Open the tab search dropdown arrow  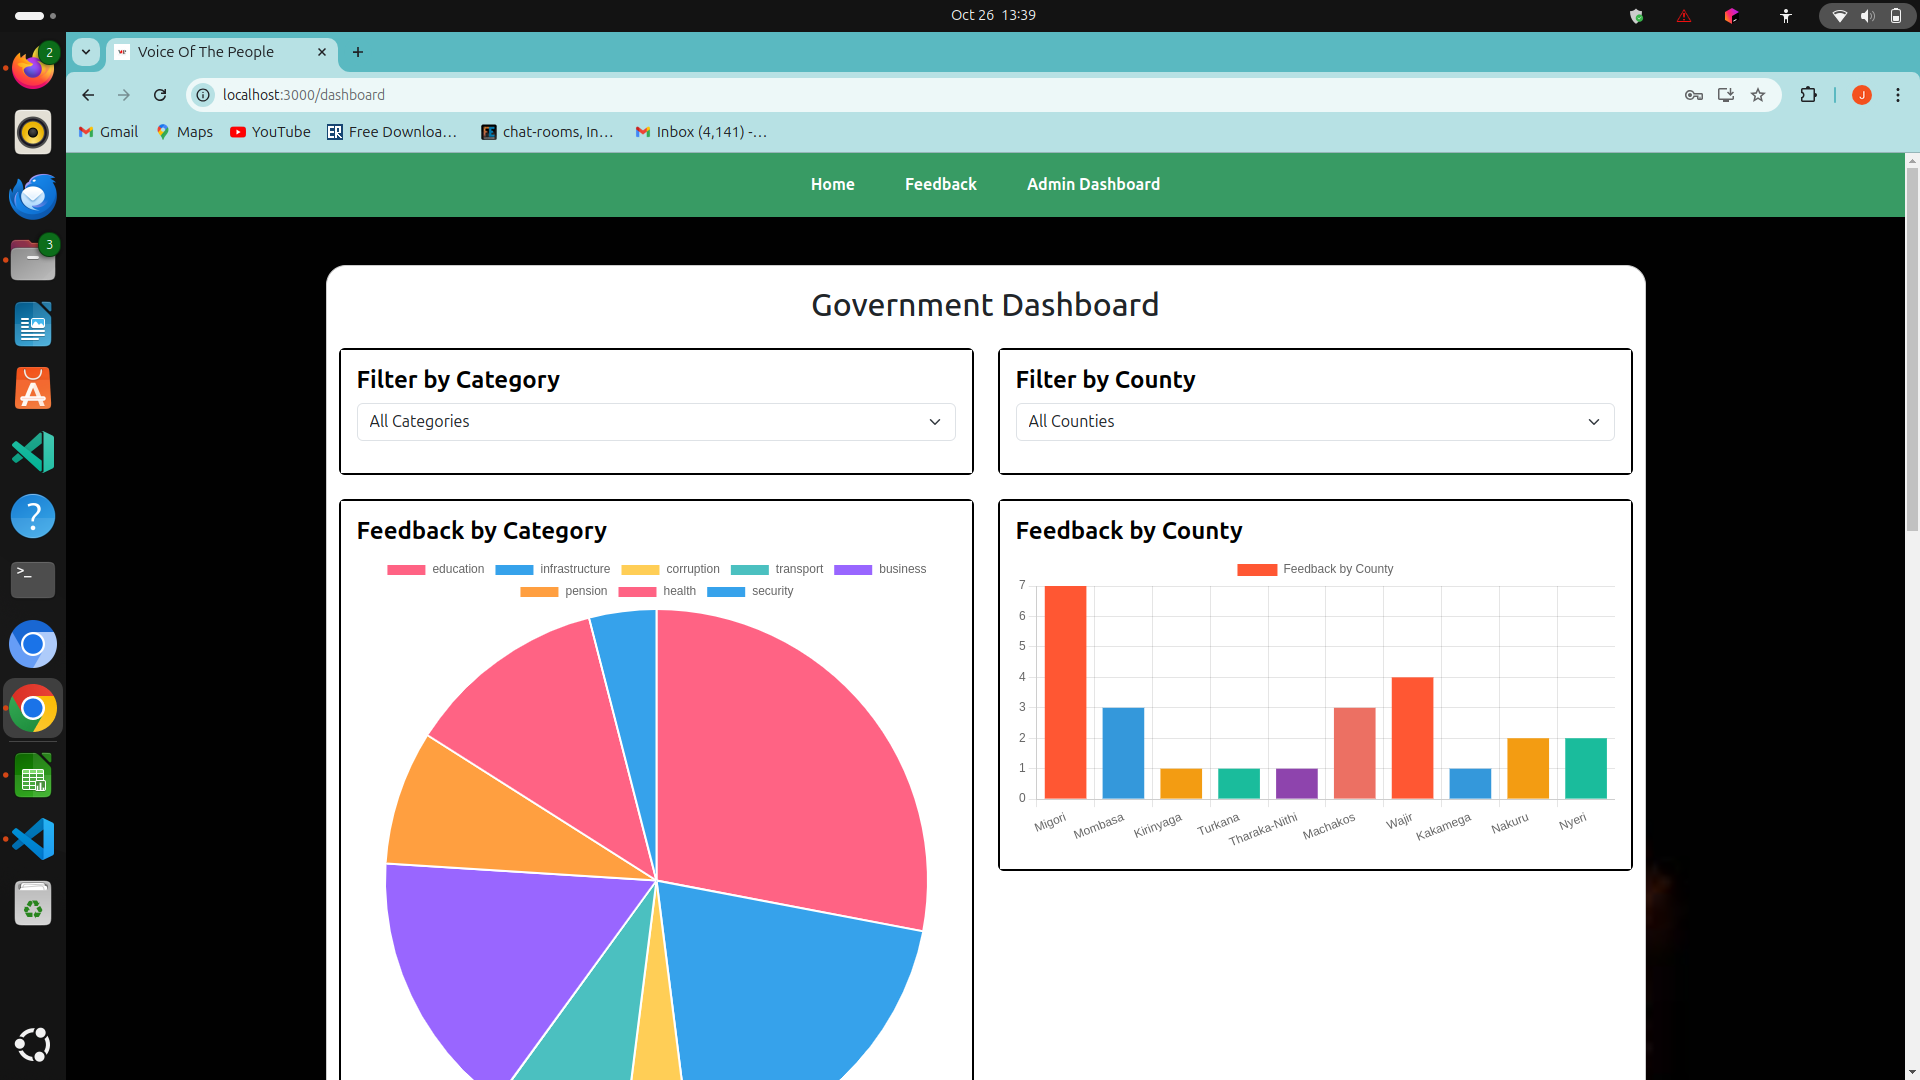(x=86, y=52)
